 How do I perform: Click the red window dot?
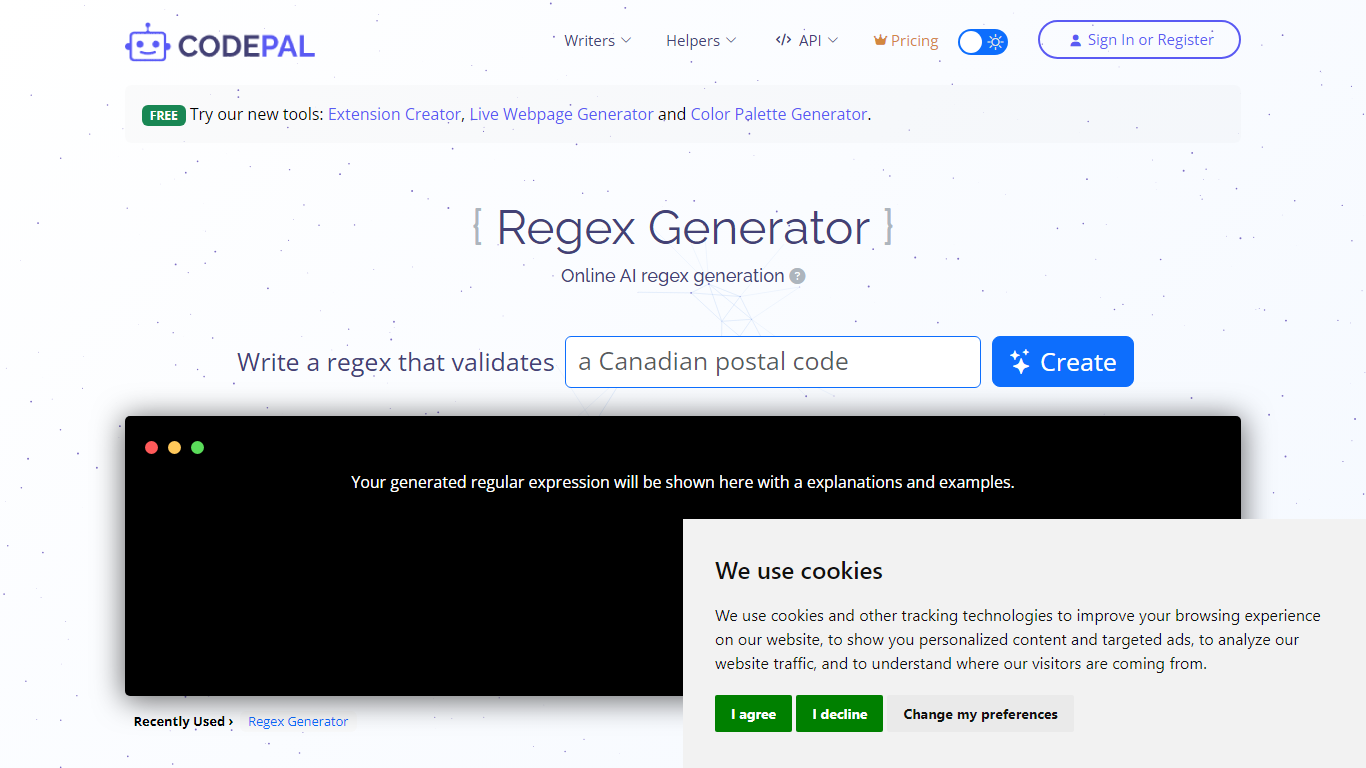[152, 447]
